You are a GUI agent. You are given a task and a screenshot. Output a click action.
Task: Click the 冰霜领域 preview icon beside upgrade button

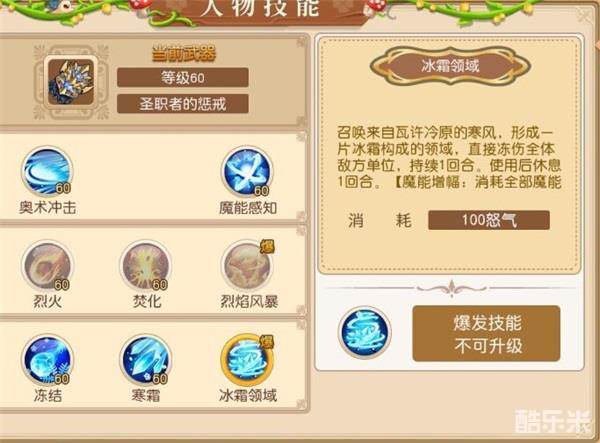(x=365, y=332)
